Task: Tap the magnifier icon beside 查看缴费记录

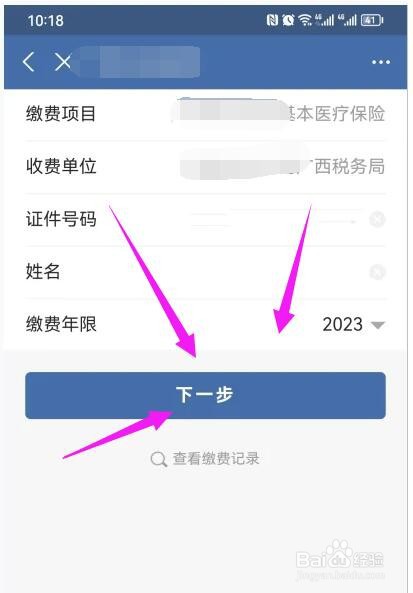Action: point(158,459)
